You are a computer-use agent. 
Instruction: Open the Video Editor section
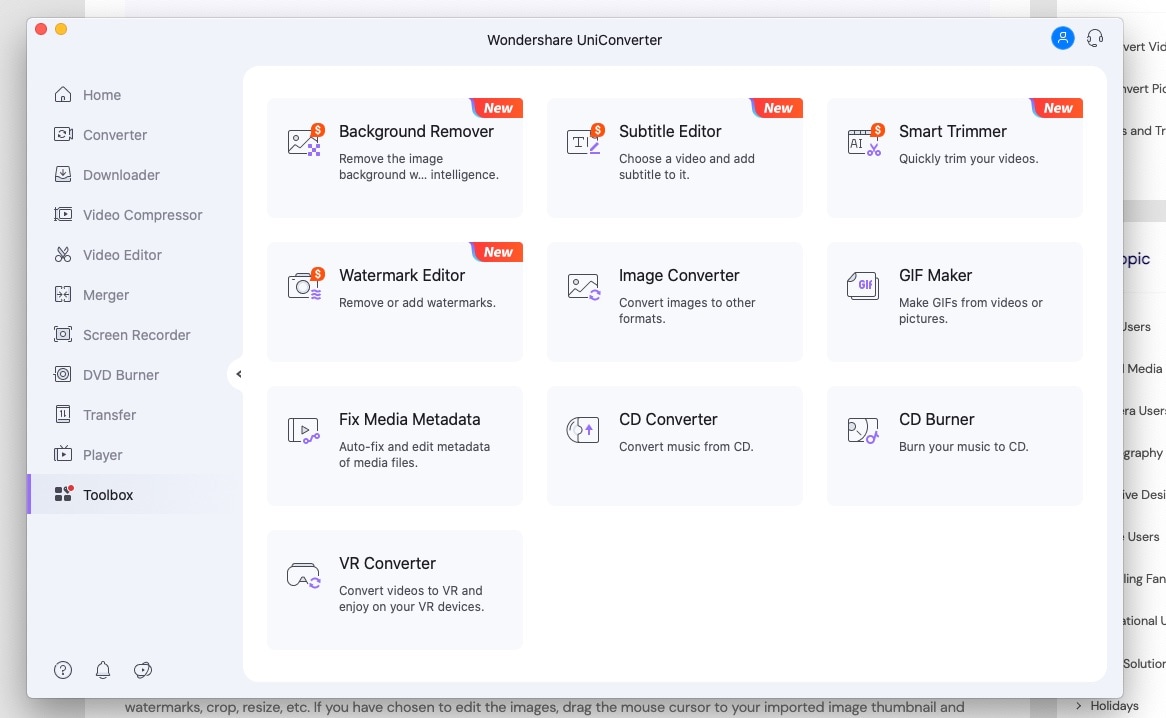click(x=123, y=255)
